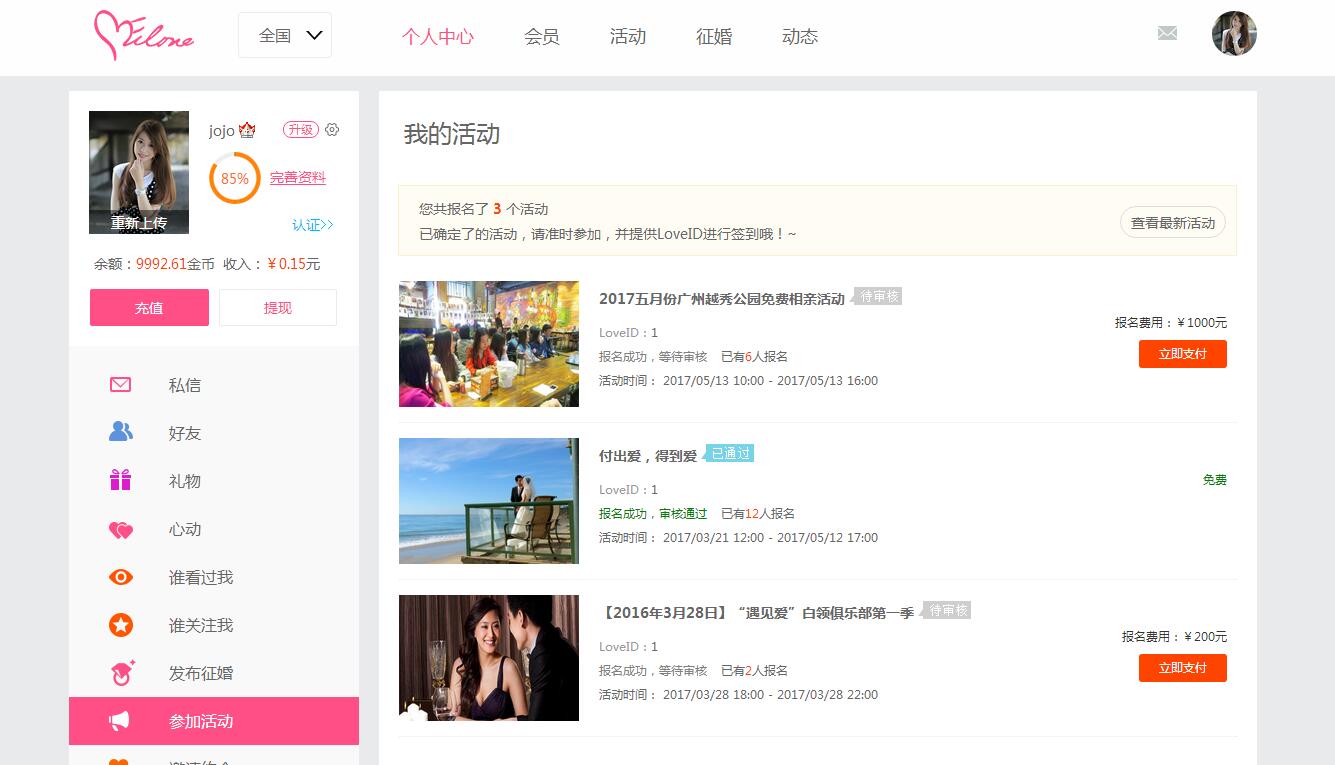The width and height of the screenshot is (1335, 765).
Task: Open 谁关注我 star icon
Action: (121, 625)
